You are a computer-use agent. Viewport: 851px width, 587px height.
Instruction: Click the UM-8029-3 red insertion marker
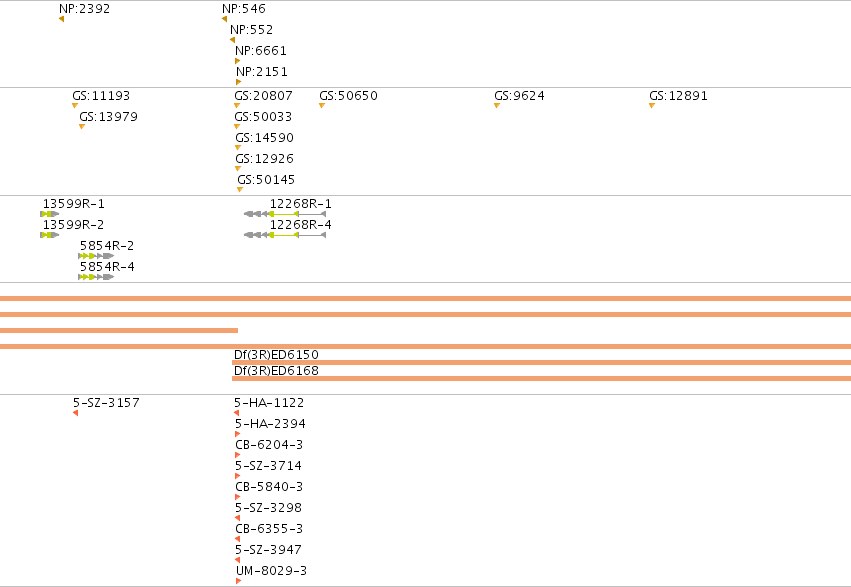click(x=239, y=581)
